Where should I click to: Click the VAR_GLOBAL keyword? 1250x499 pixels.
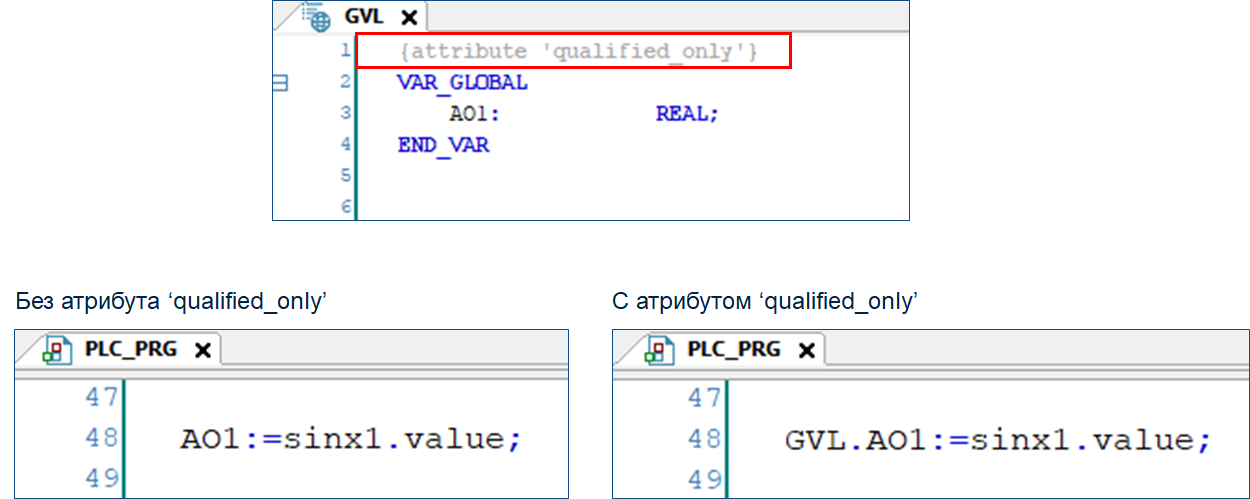pos(462,83)
